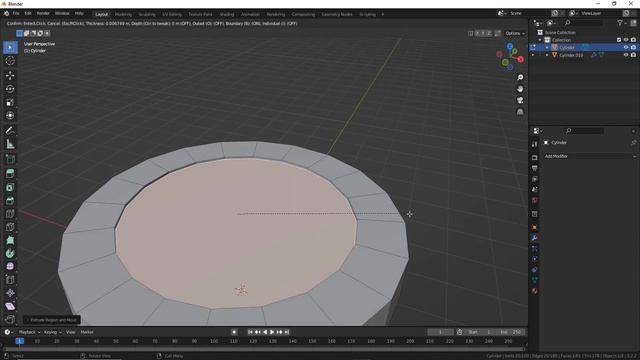Image resolution: width=640 pixels, height=360 pixels.
Task: Expand the Cylinder.010 tree item
Action: click(x=547, y=55)
